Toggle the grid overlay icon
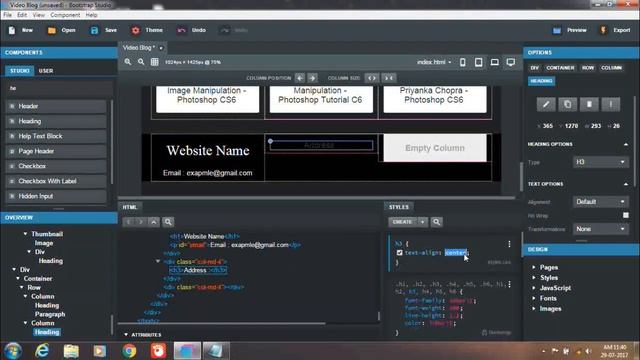 (154, 62)
